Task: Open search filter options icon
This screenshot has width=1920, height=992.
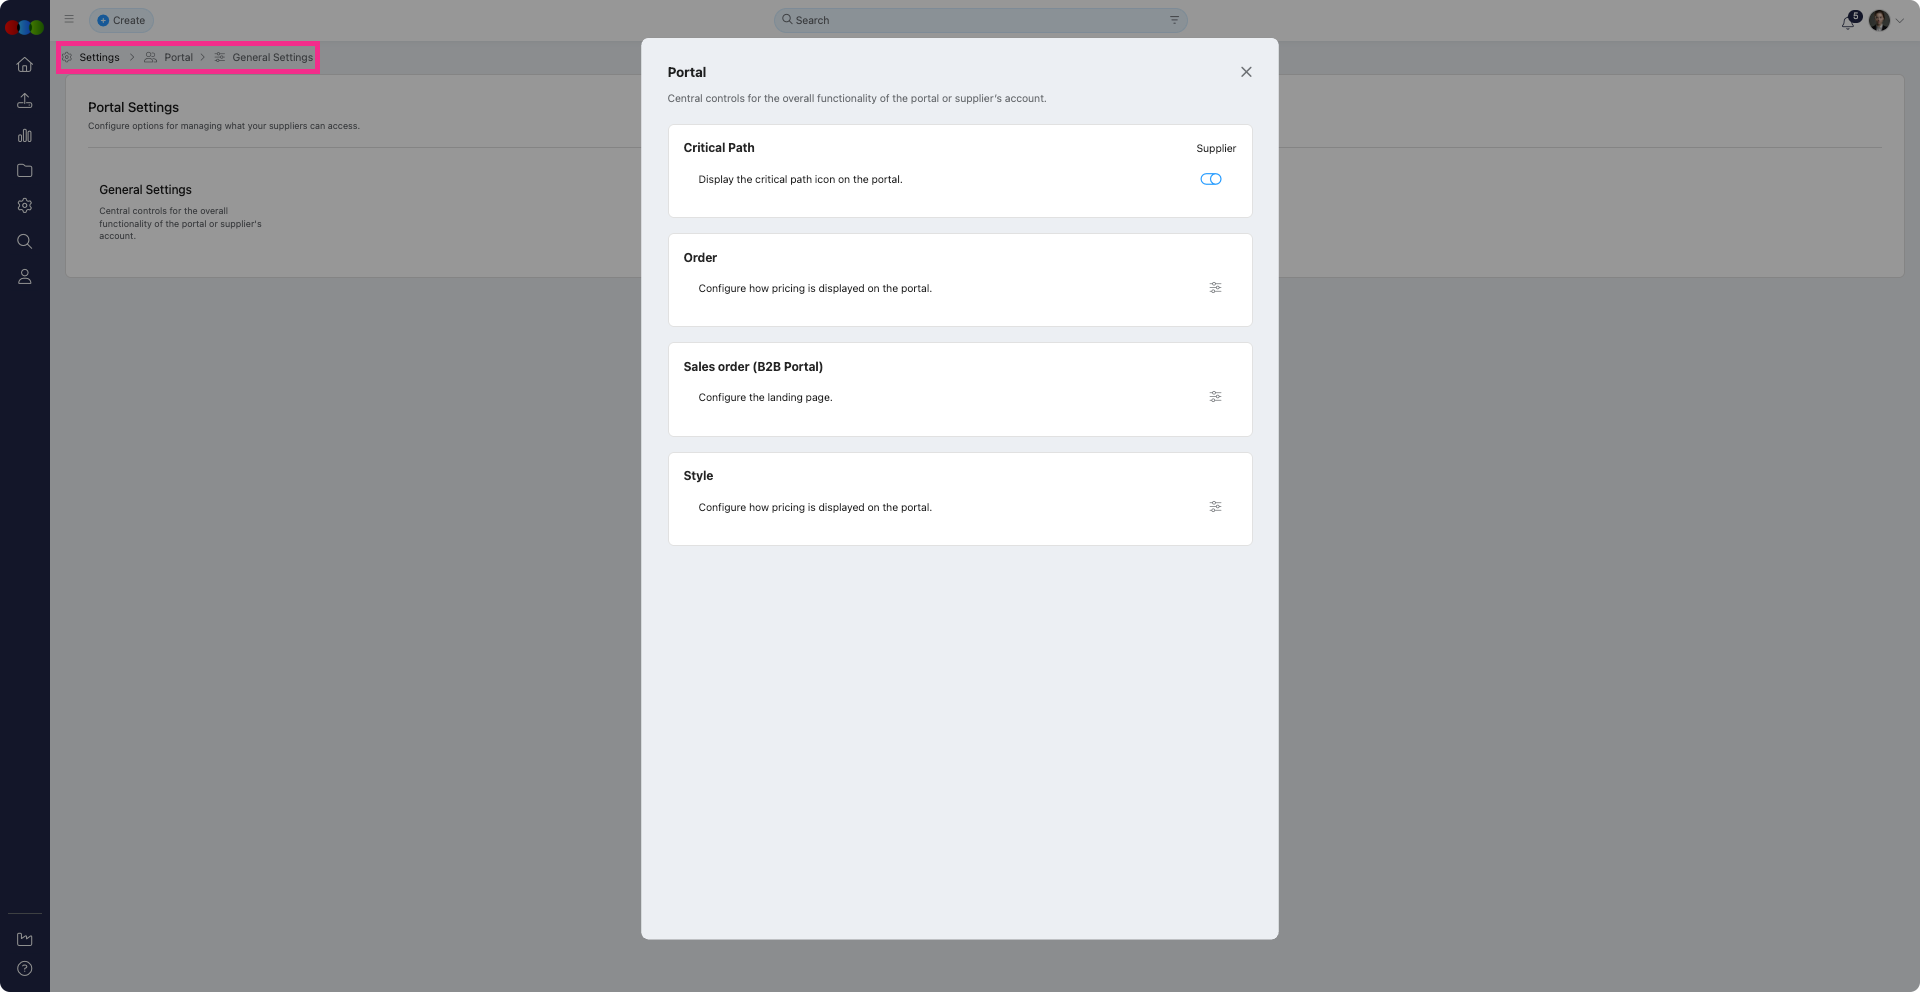Action: tap(1174, 20)
